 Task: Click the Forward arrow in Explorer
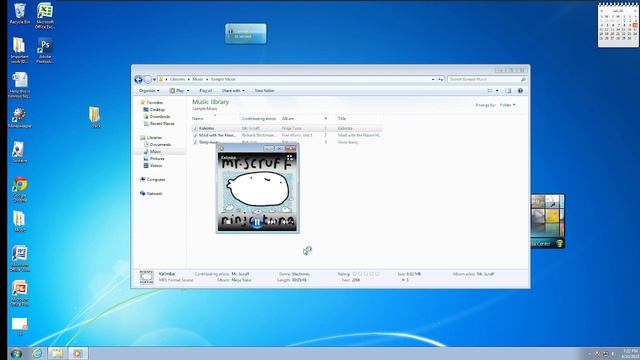(148, 79)
